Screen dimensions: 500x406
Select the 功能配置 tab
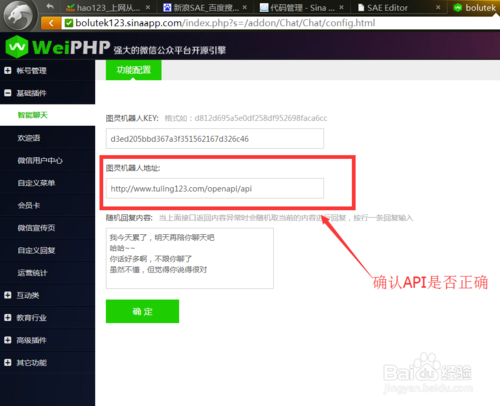pos(134,70)
